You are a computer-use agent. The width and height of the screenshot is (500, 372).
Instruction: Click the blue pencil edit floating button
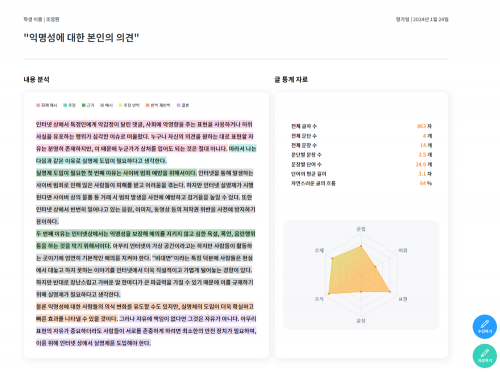point(485,327)
